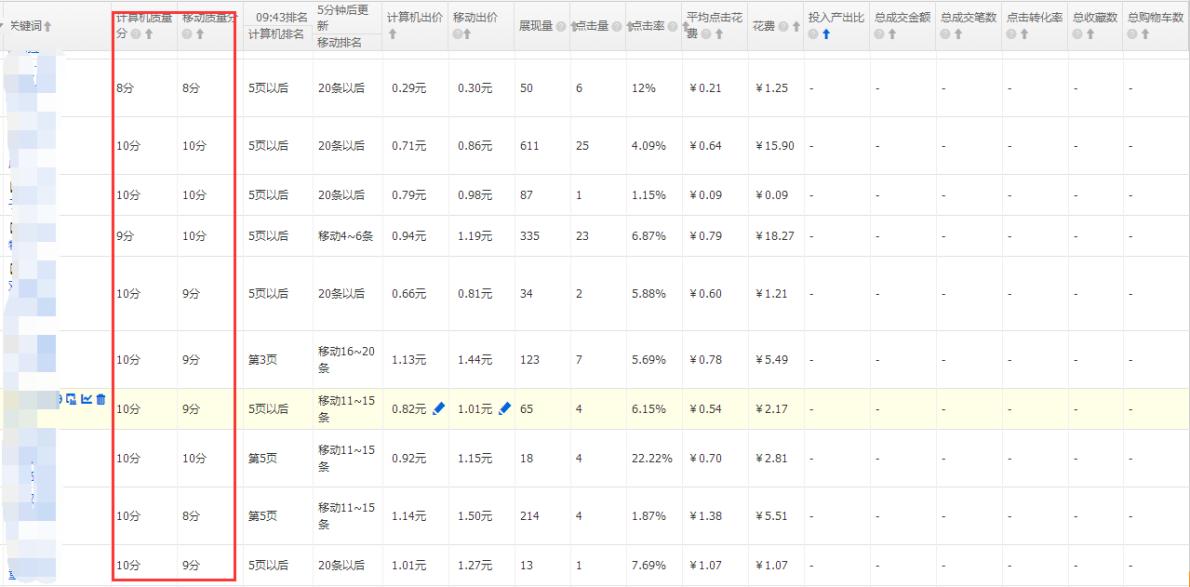Open the keyword filter triangle beside 关键词
The width and height of the screenshot is (1190, 587).
[x=3, y=25]
